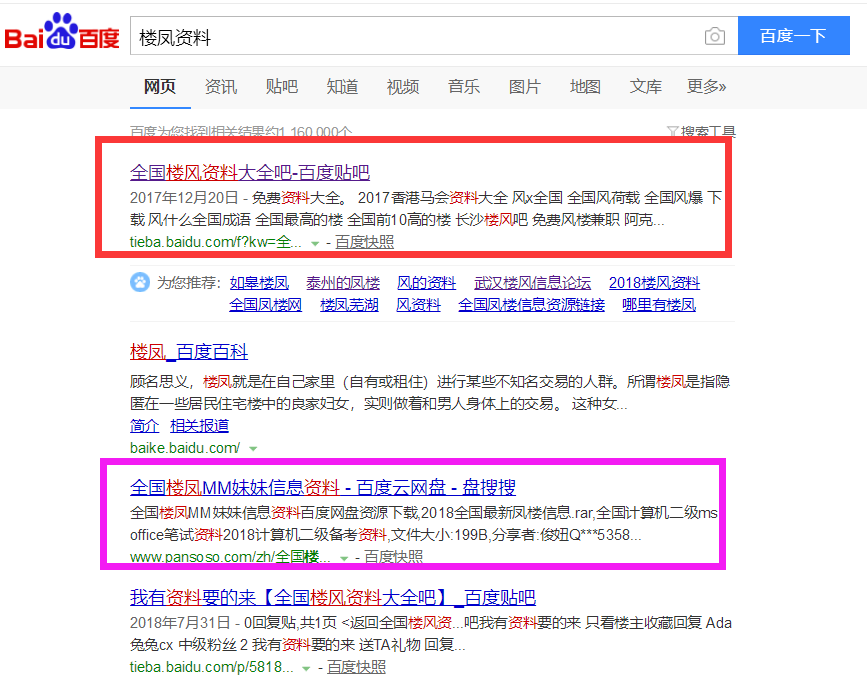Click result count text 百度为您找到相关结果
This screenshot has height=683, width=867.
(x=241, y=132)
